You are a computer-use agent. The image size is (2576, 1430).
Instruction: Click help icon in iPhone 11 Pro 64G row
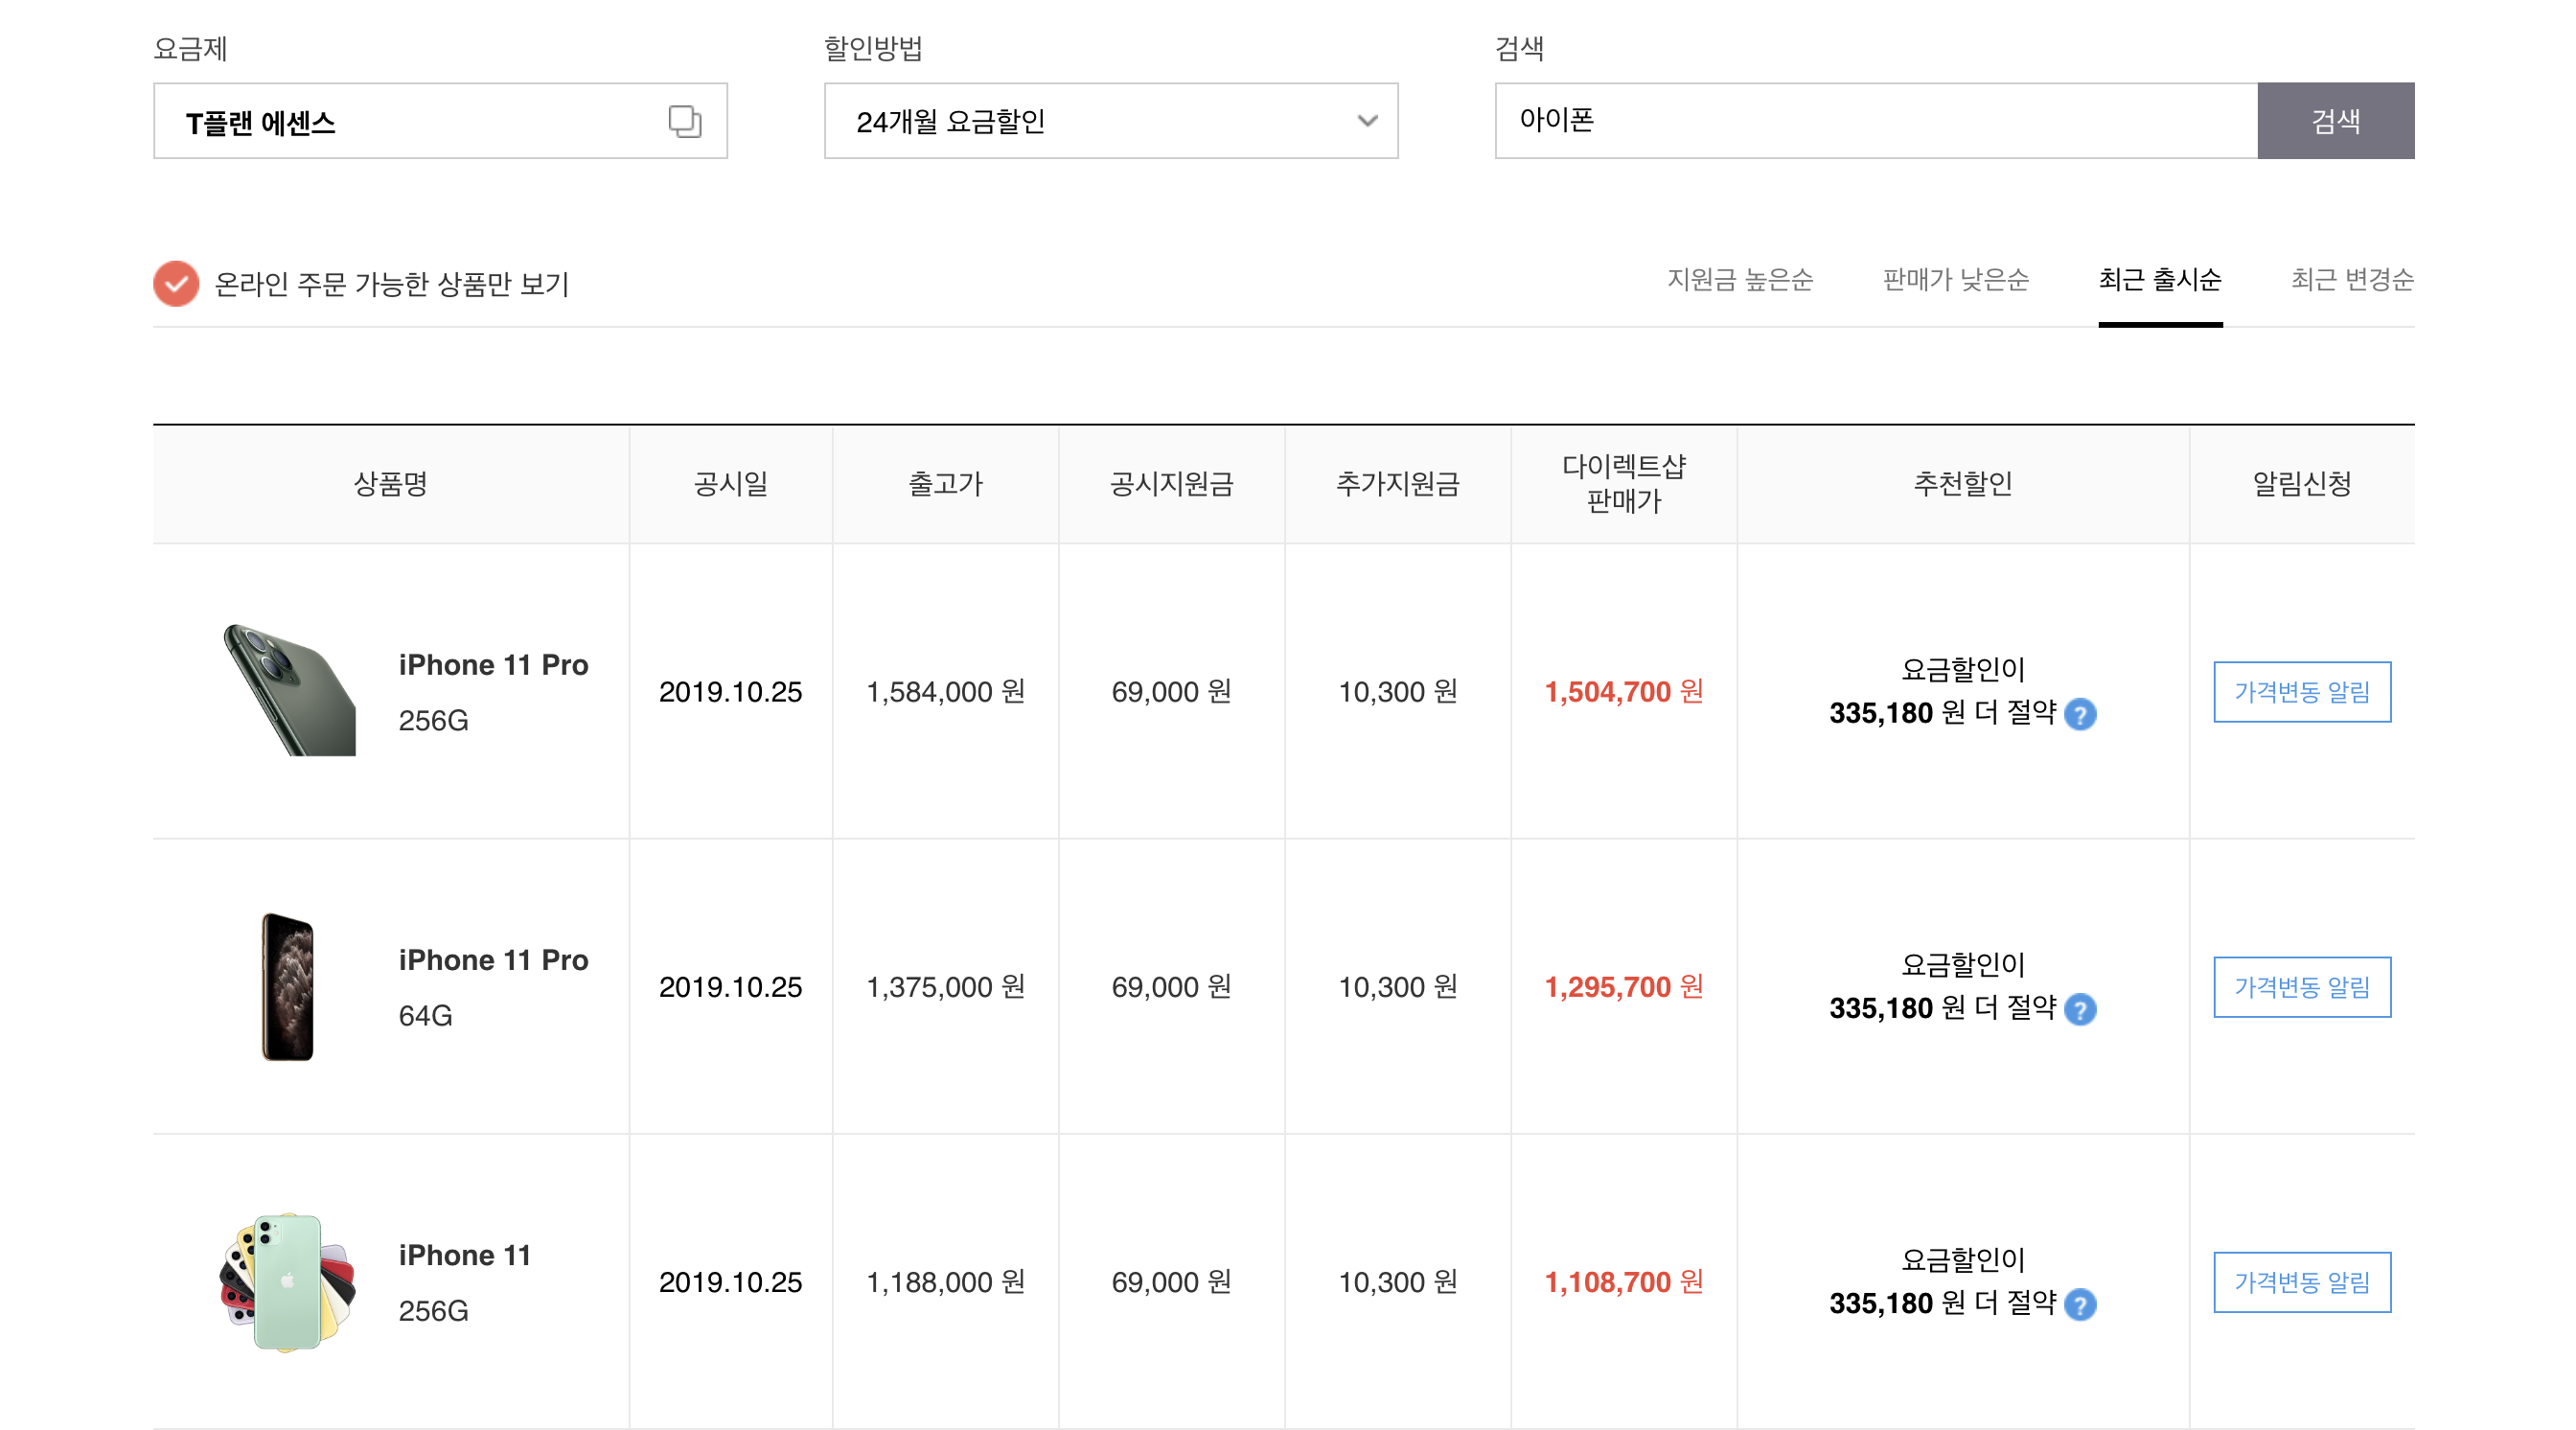pyautogui.click(x=2080, y=1009)
